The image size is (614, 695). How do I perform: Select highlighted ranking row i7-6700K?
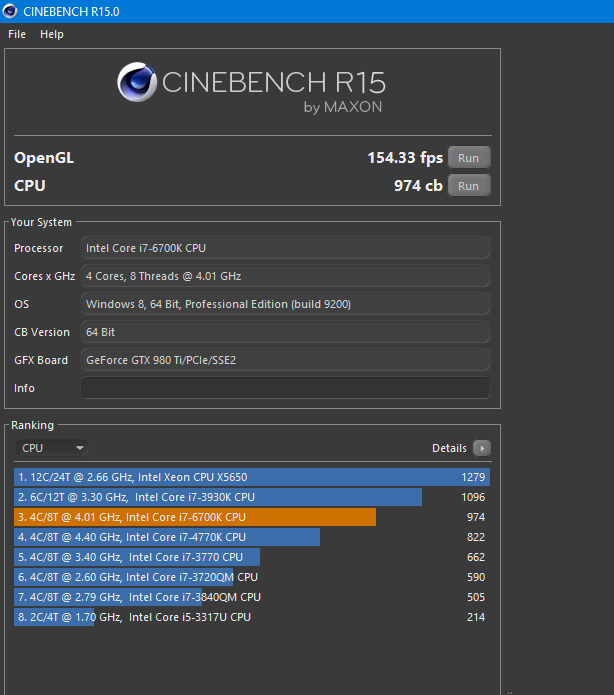[x=252, y=517]
